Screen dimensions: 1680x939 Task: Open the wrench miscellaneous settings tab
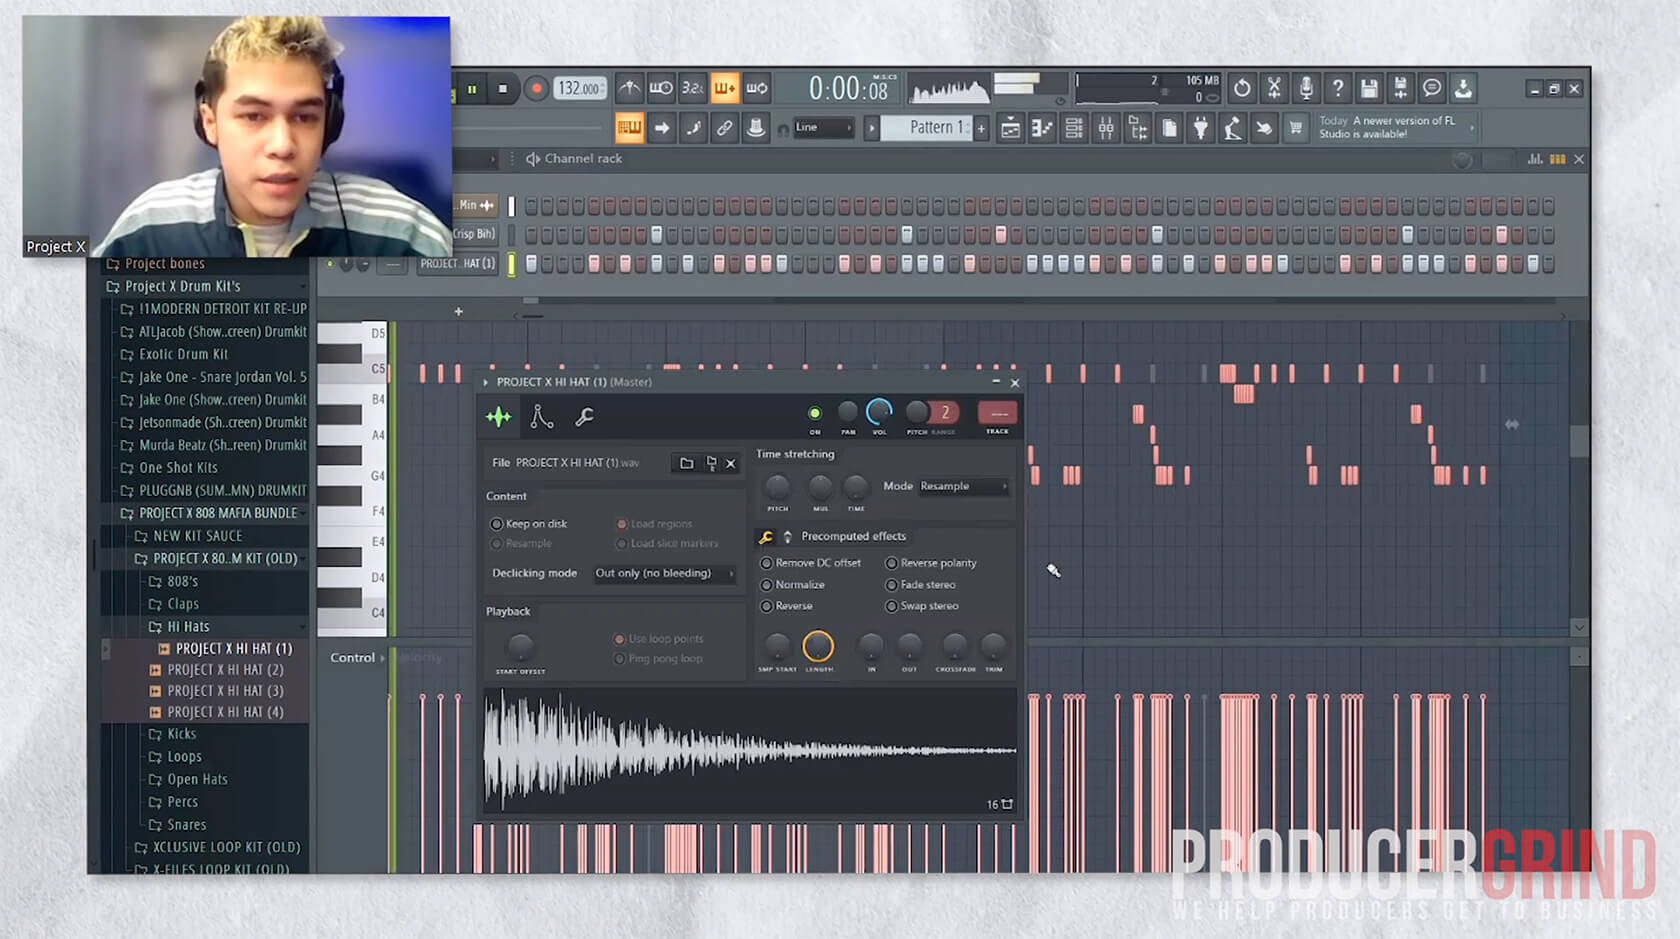tap(585, 417)
